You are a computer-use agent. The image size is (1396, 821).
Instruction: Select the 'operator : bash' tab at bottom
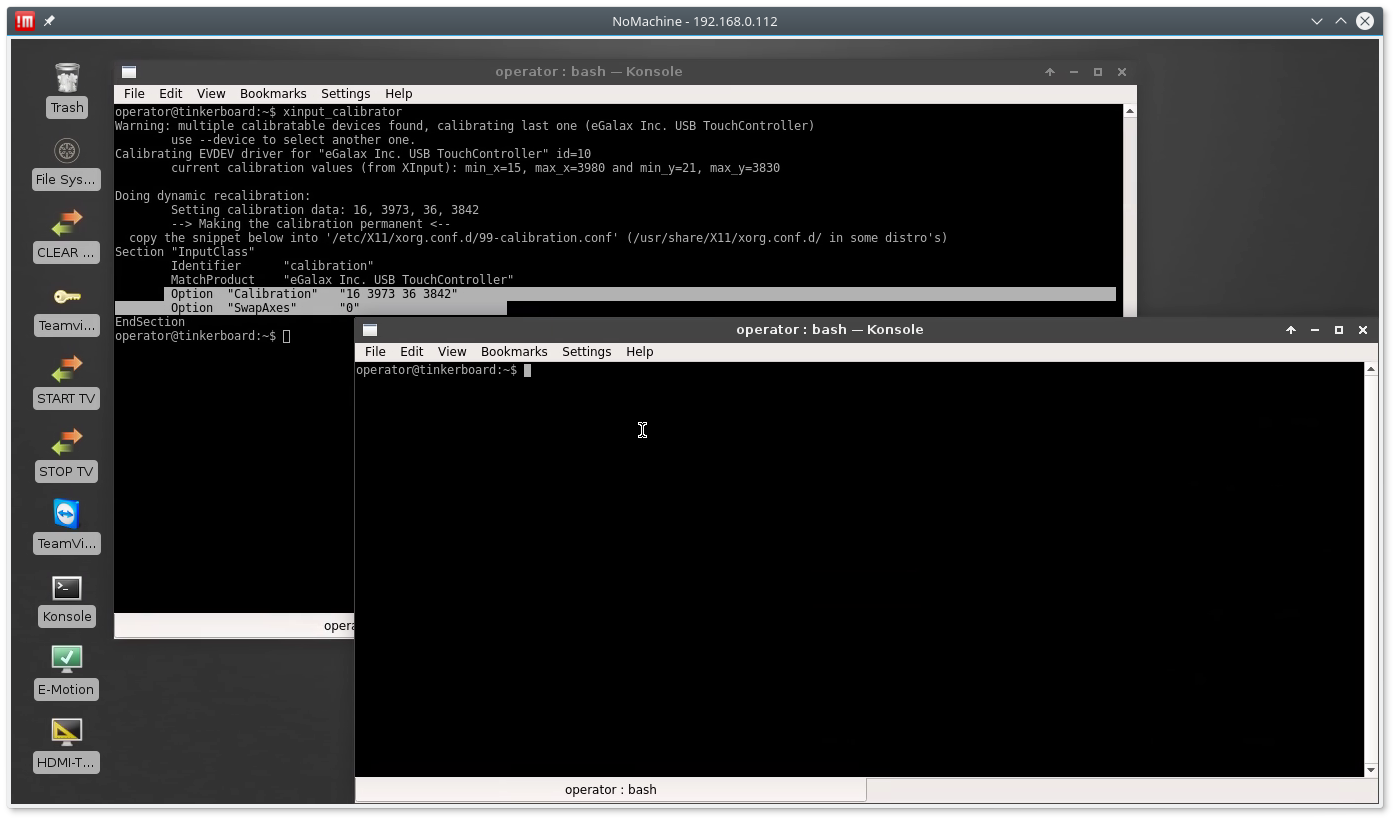click(x=610, y=790)
